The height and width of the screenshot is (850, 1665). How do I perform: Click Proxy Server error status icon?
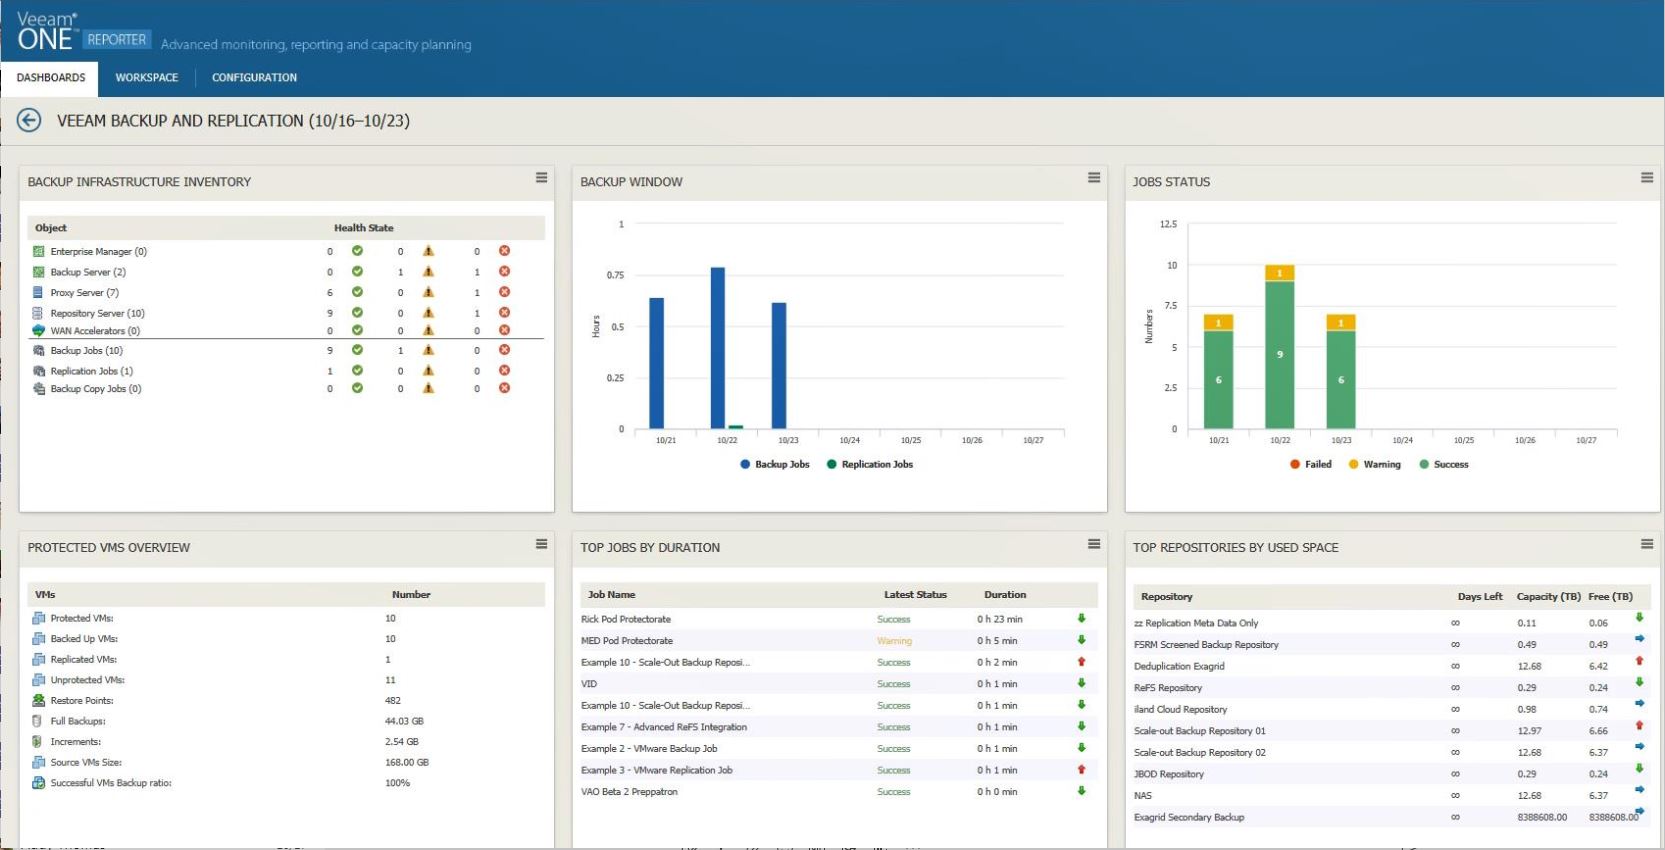point(504,292)
